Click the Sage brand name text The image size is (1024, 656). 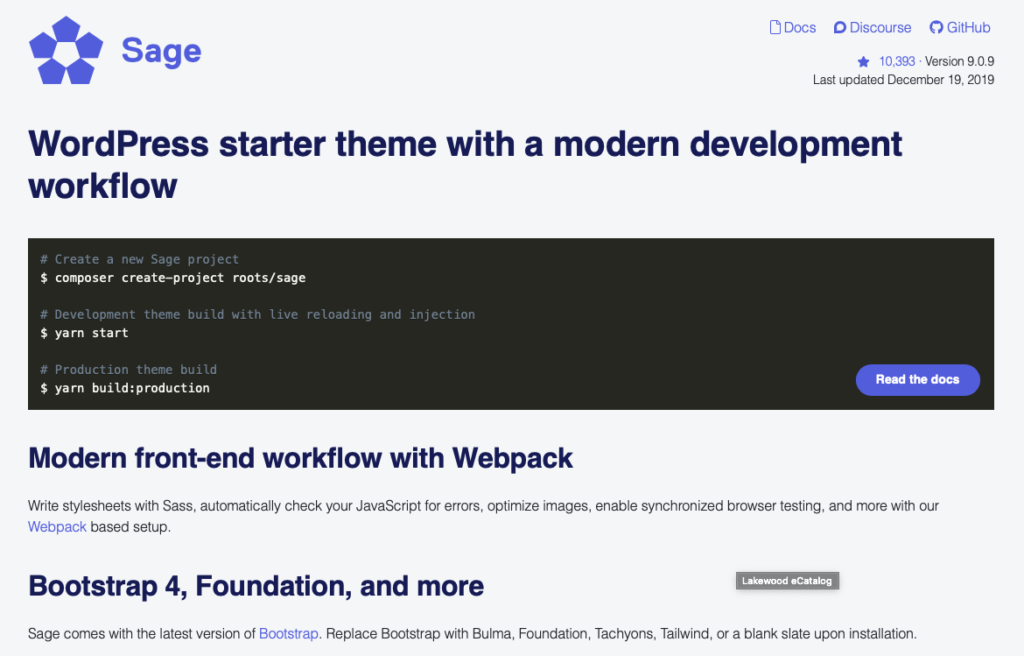pyautogui.click(x=161, y=51)
